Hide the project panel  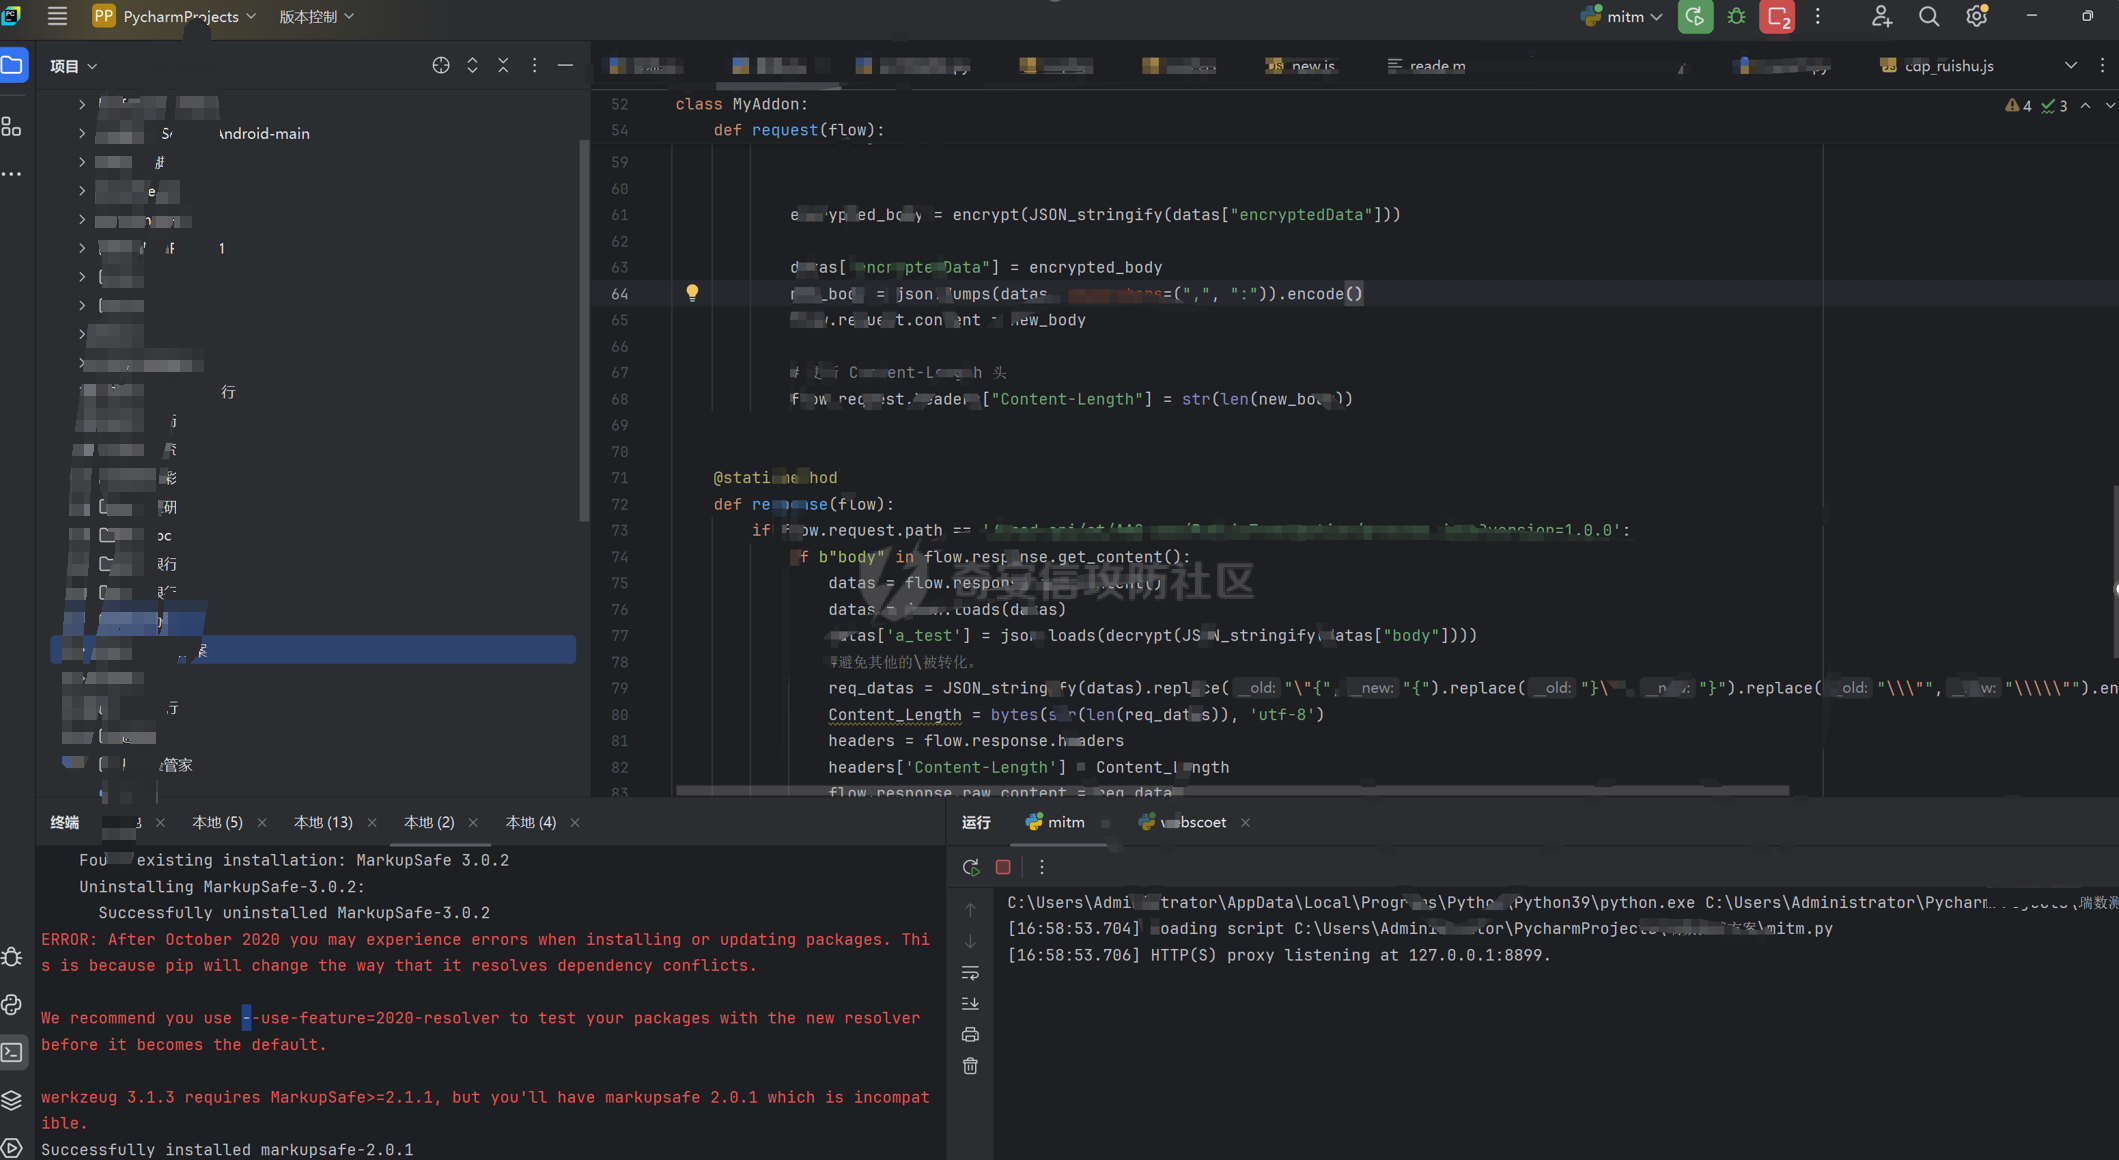[x=565, y=66]
